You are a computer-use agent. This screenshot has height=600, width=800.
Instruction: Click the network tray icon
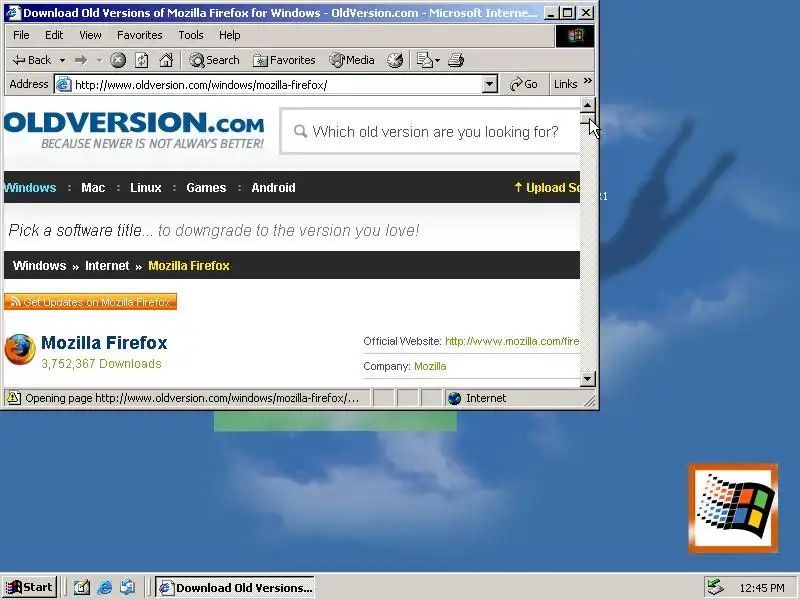715,588
